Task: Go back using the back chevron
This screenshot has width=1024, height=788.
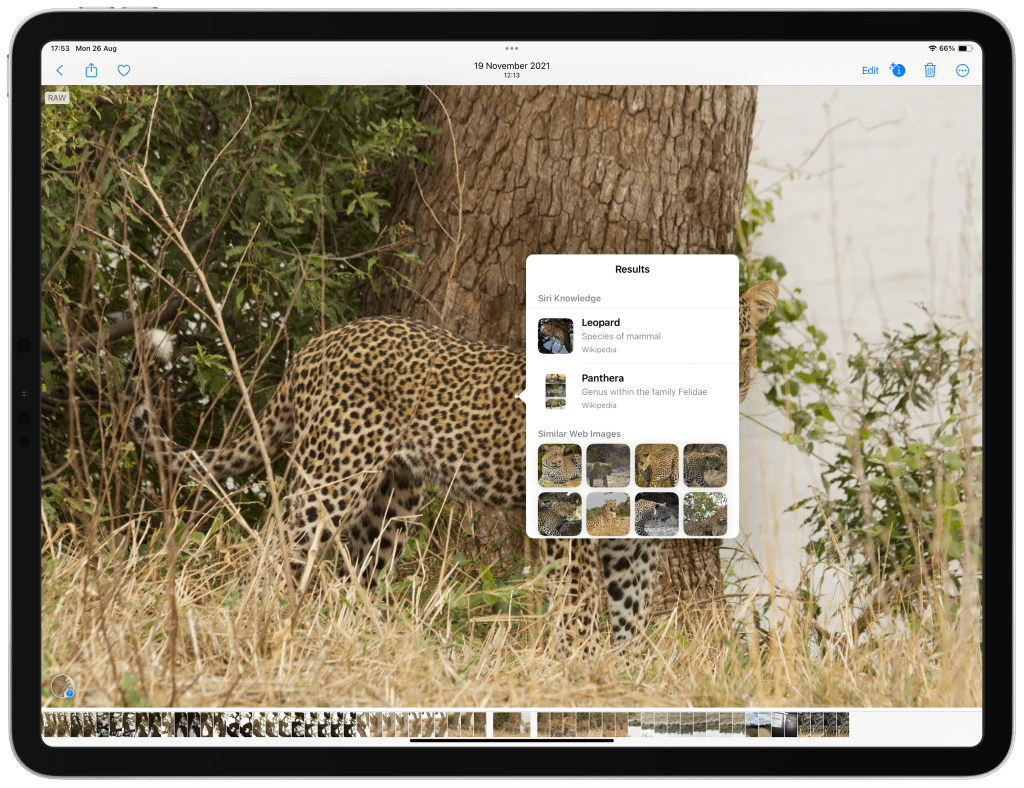Action: tap(60, 71)
